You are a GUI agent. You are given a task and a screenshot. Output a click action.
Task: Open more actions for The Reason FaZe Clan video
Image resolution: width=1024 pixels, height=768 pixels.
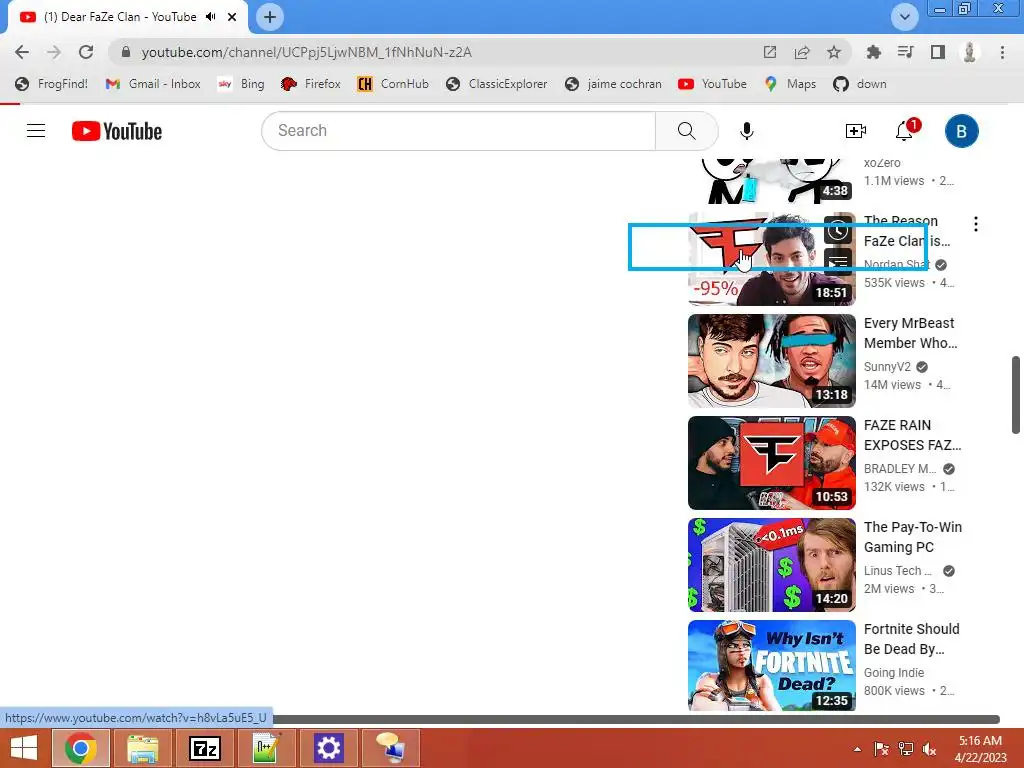(x=976, y=224)
